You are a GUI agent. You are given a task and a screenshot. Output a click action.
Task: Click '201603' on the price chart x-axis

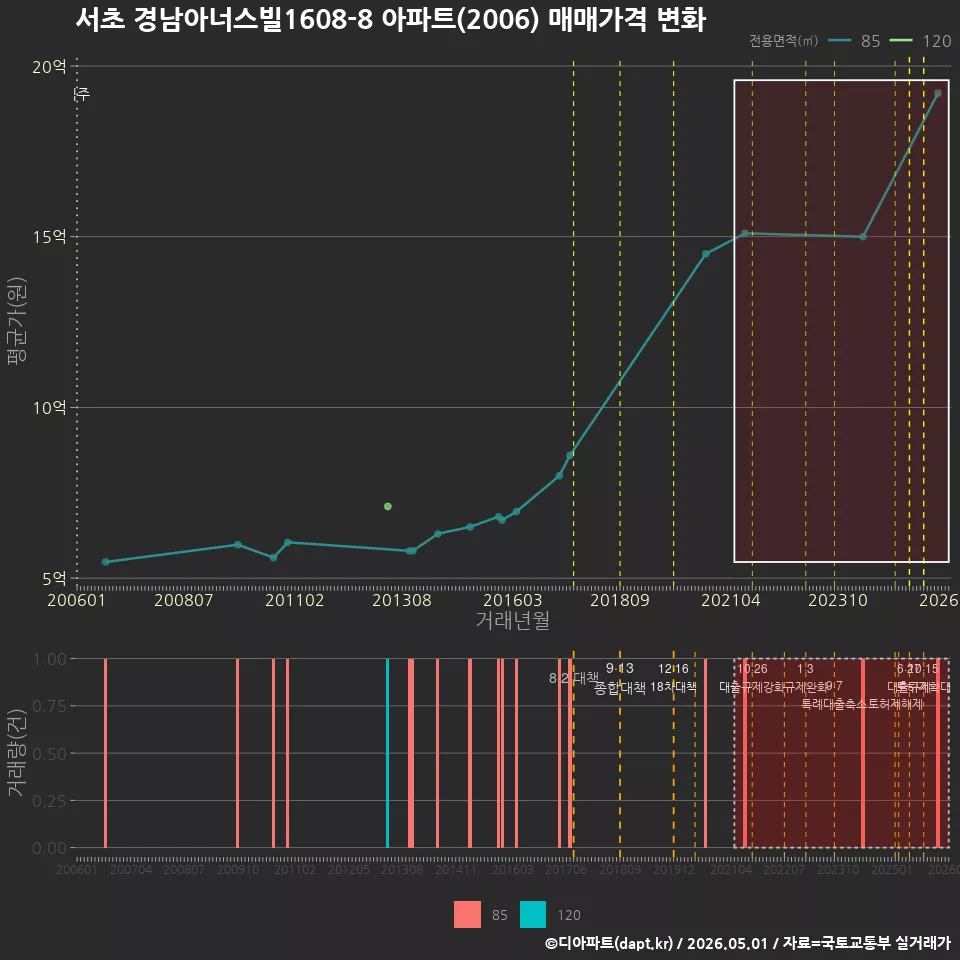point(512,600)
